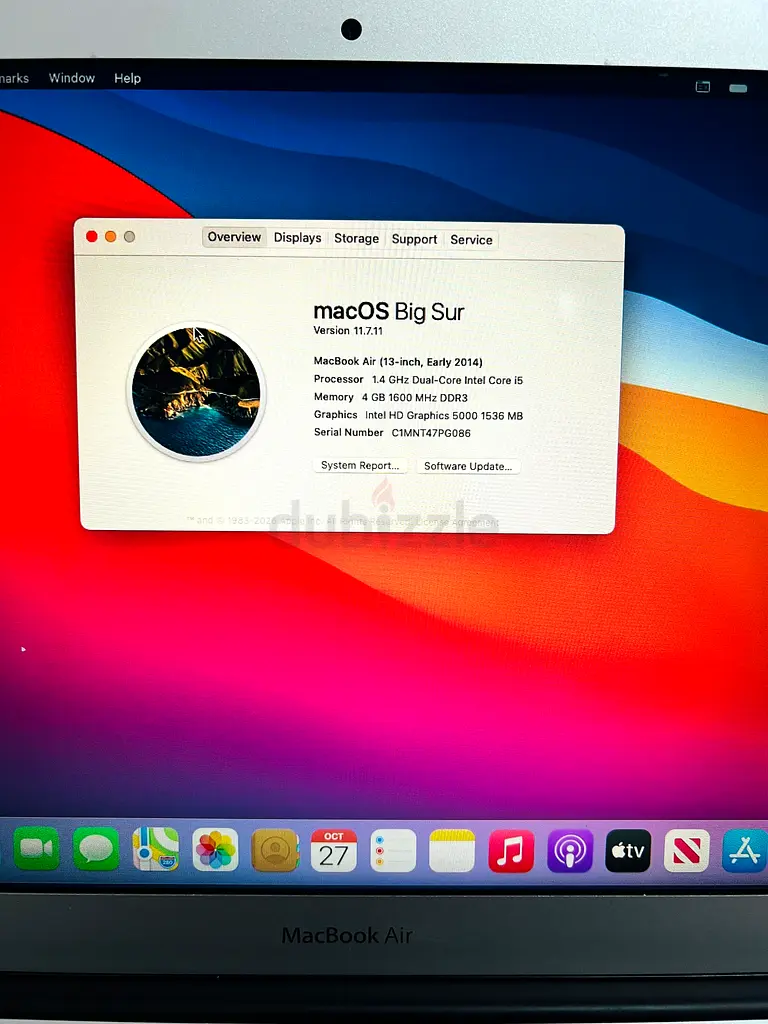Viewport: 768px width, 1024px height.
Task: Open the Help menu
Action: (127, 78)
